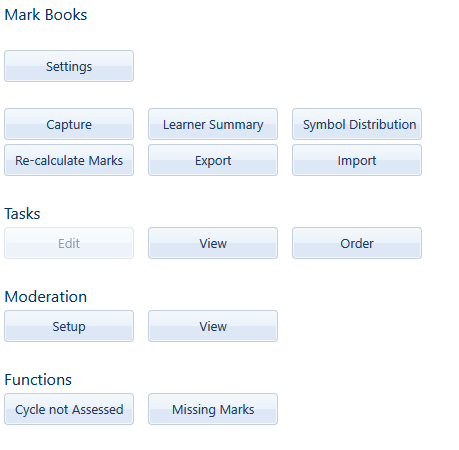Open Moderation Setup
The height and width of the screenshot is (450, 459).
tap(69, 326)
